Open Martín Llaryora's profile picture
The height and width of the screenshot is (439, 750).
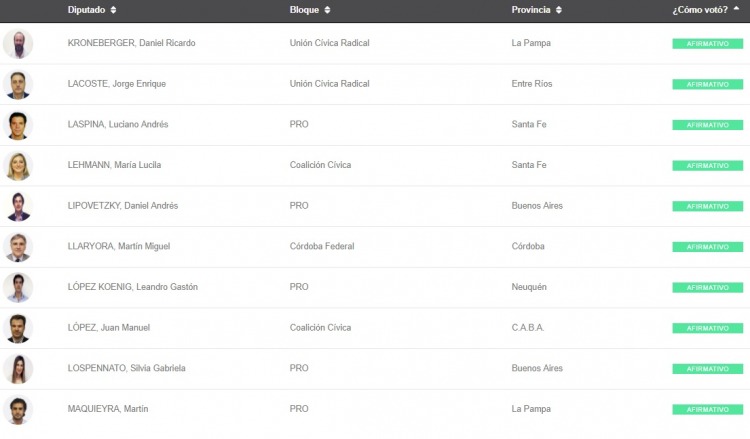coord(18,247)
